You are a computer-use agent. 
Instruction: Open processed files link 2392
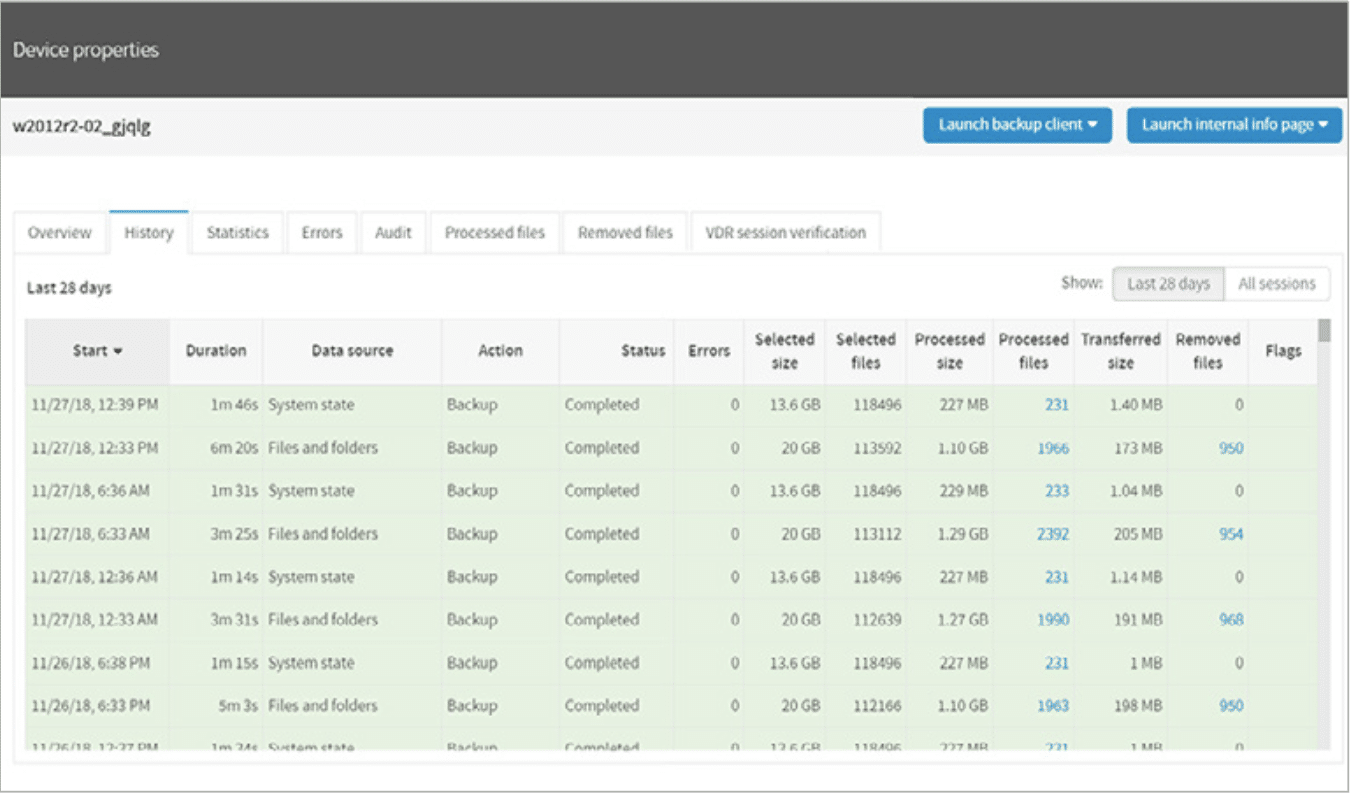[1052, 534]
